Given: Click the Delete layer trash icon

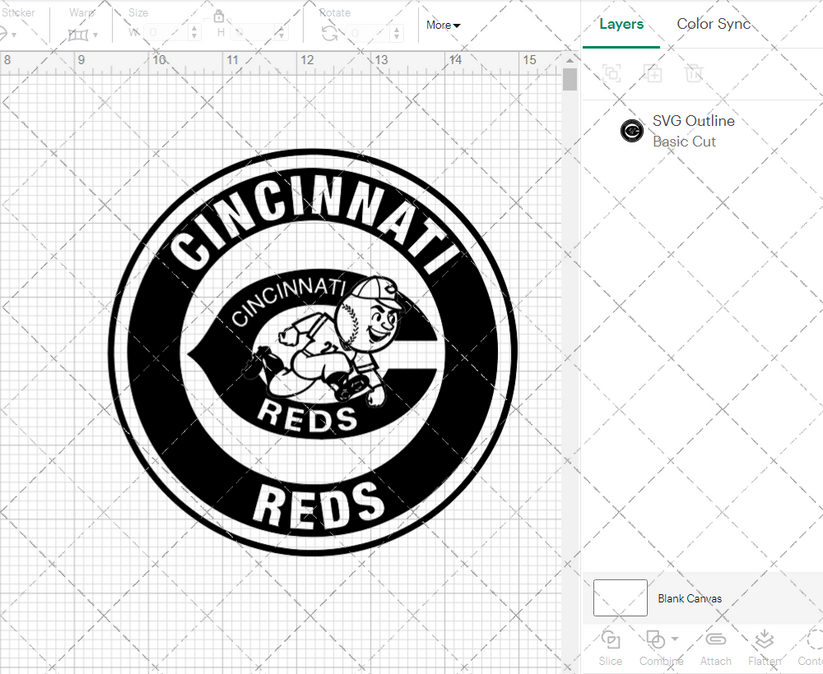Looking at the screenshot, I should point(695,74).
